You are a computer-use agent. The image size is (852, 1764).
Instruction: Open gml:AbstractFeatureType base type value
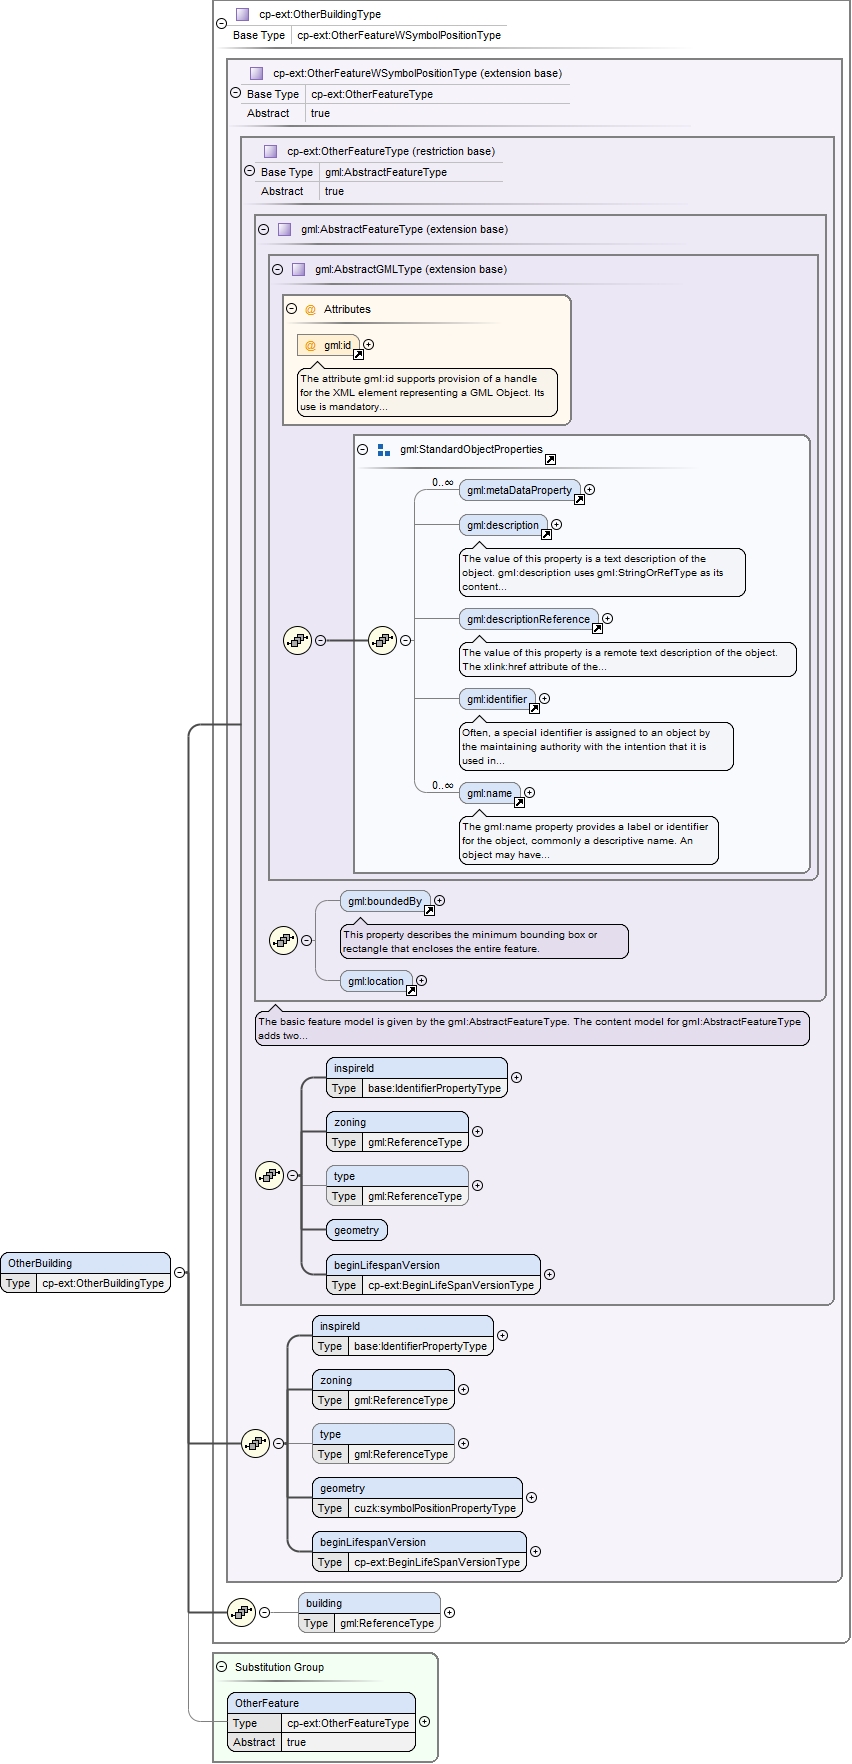(386, 172)
